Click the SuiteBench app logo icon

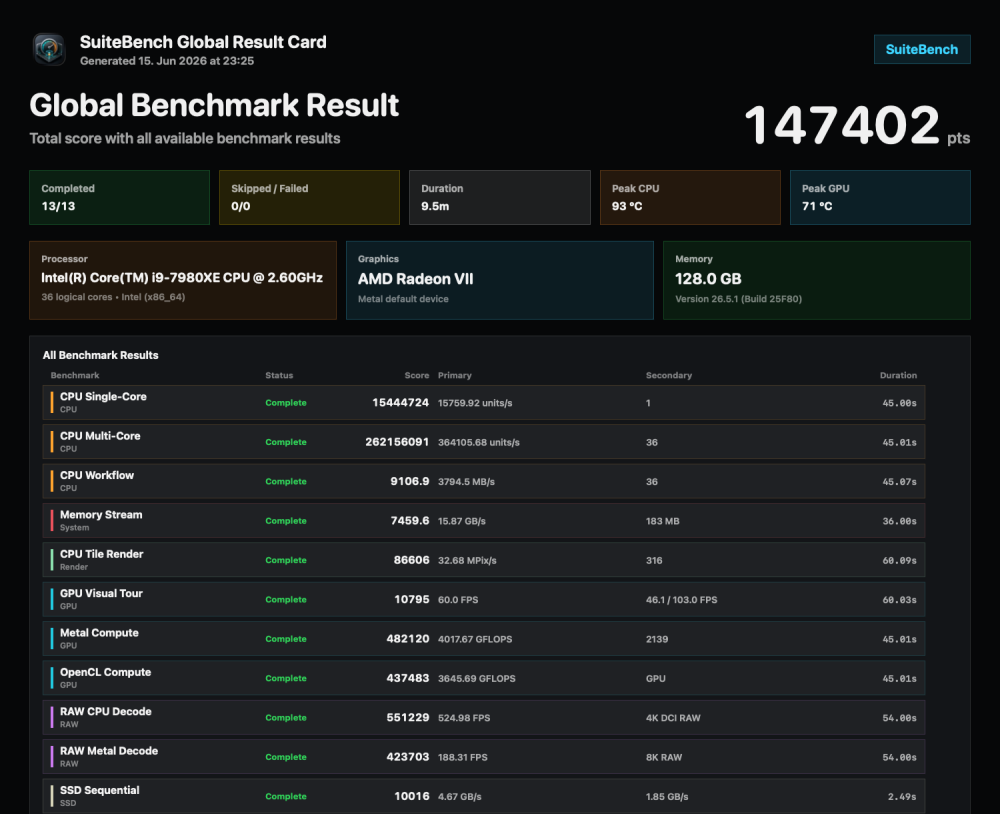point(49,50)
